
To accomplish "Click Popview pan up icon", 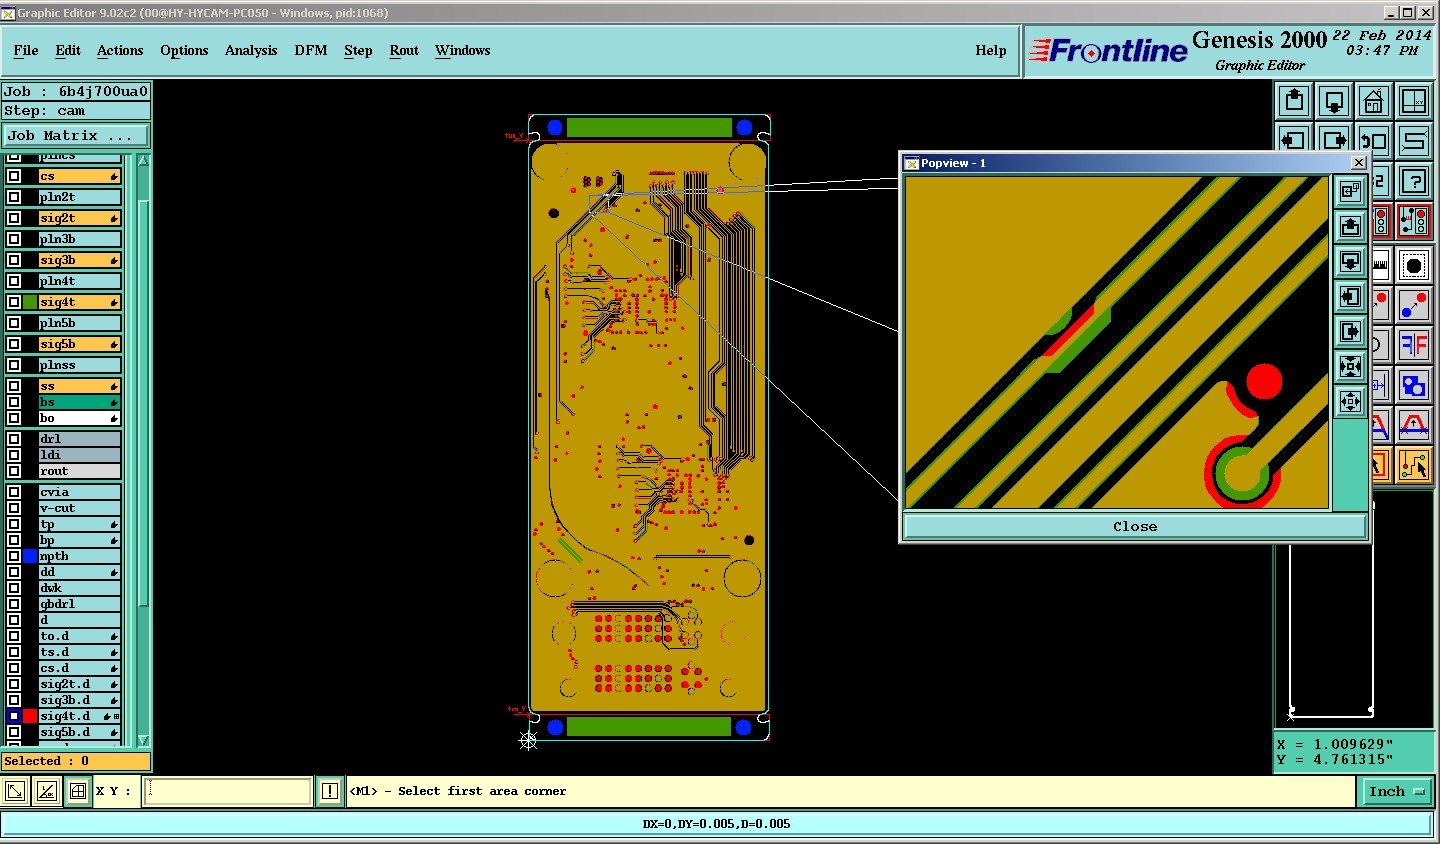I will pos(1350,227).
